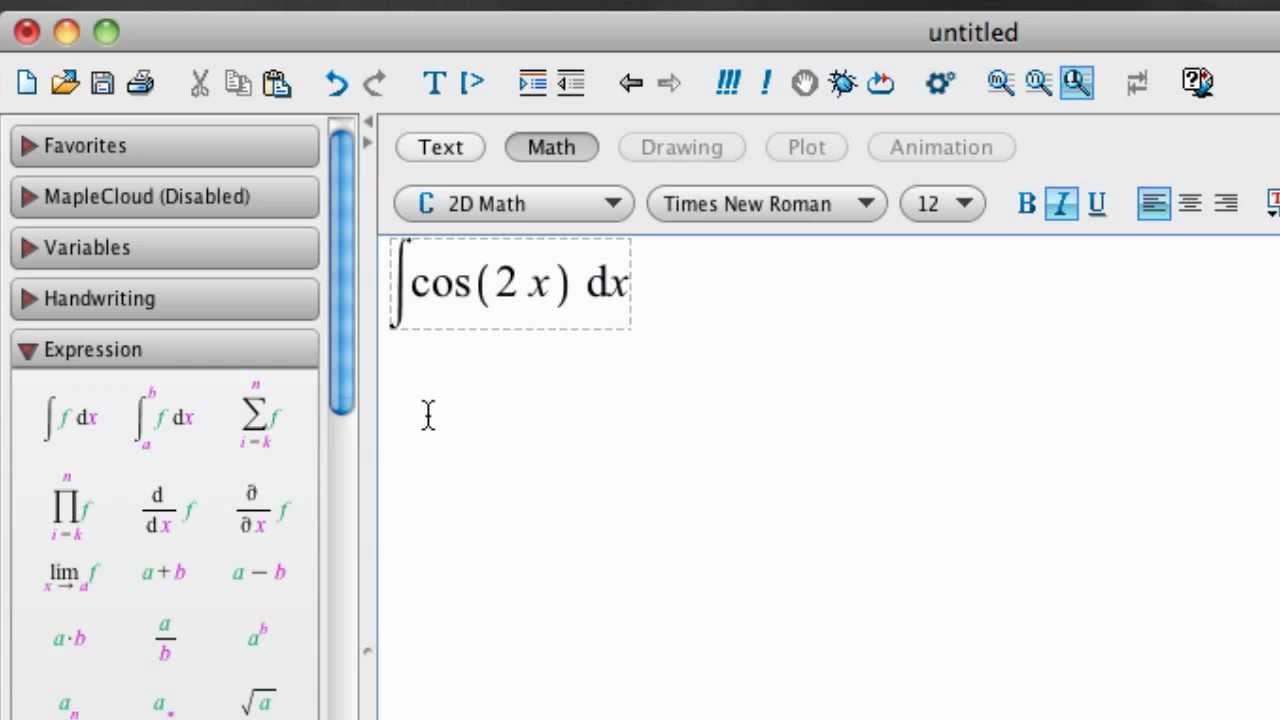
Task: Align text right
Action: pos(1225,204)
